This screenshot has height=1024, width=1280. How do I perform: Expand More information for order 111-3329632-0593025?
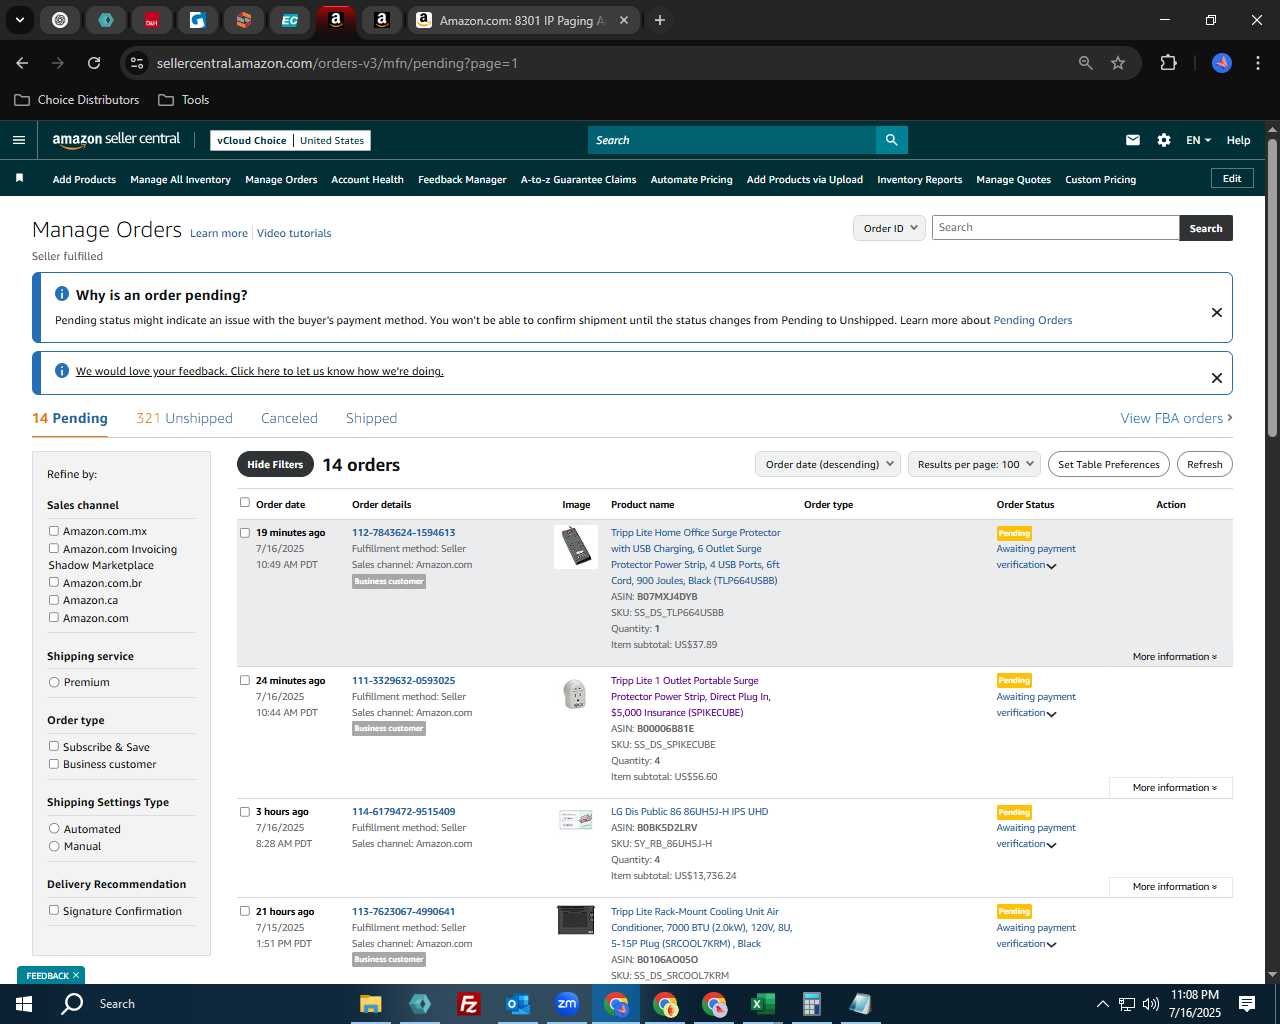click(1171, 788)
